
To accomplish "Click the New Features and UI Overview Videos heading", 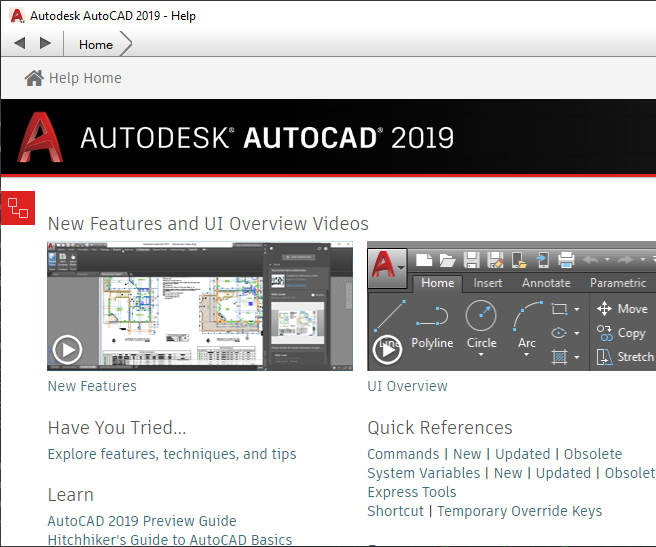I will tap(208, 223).
